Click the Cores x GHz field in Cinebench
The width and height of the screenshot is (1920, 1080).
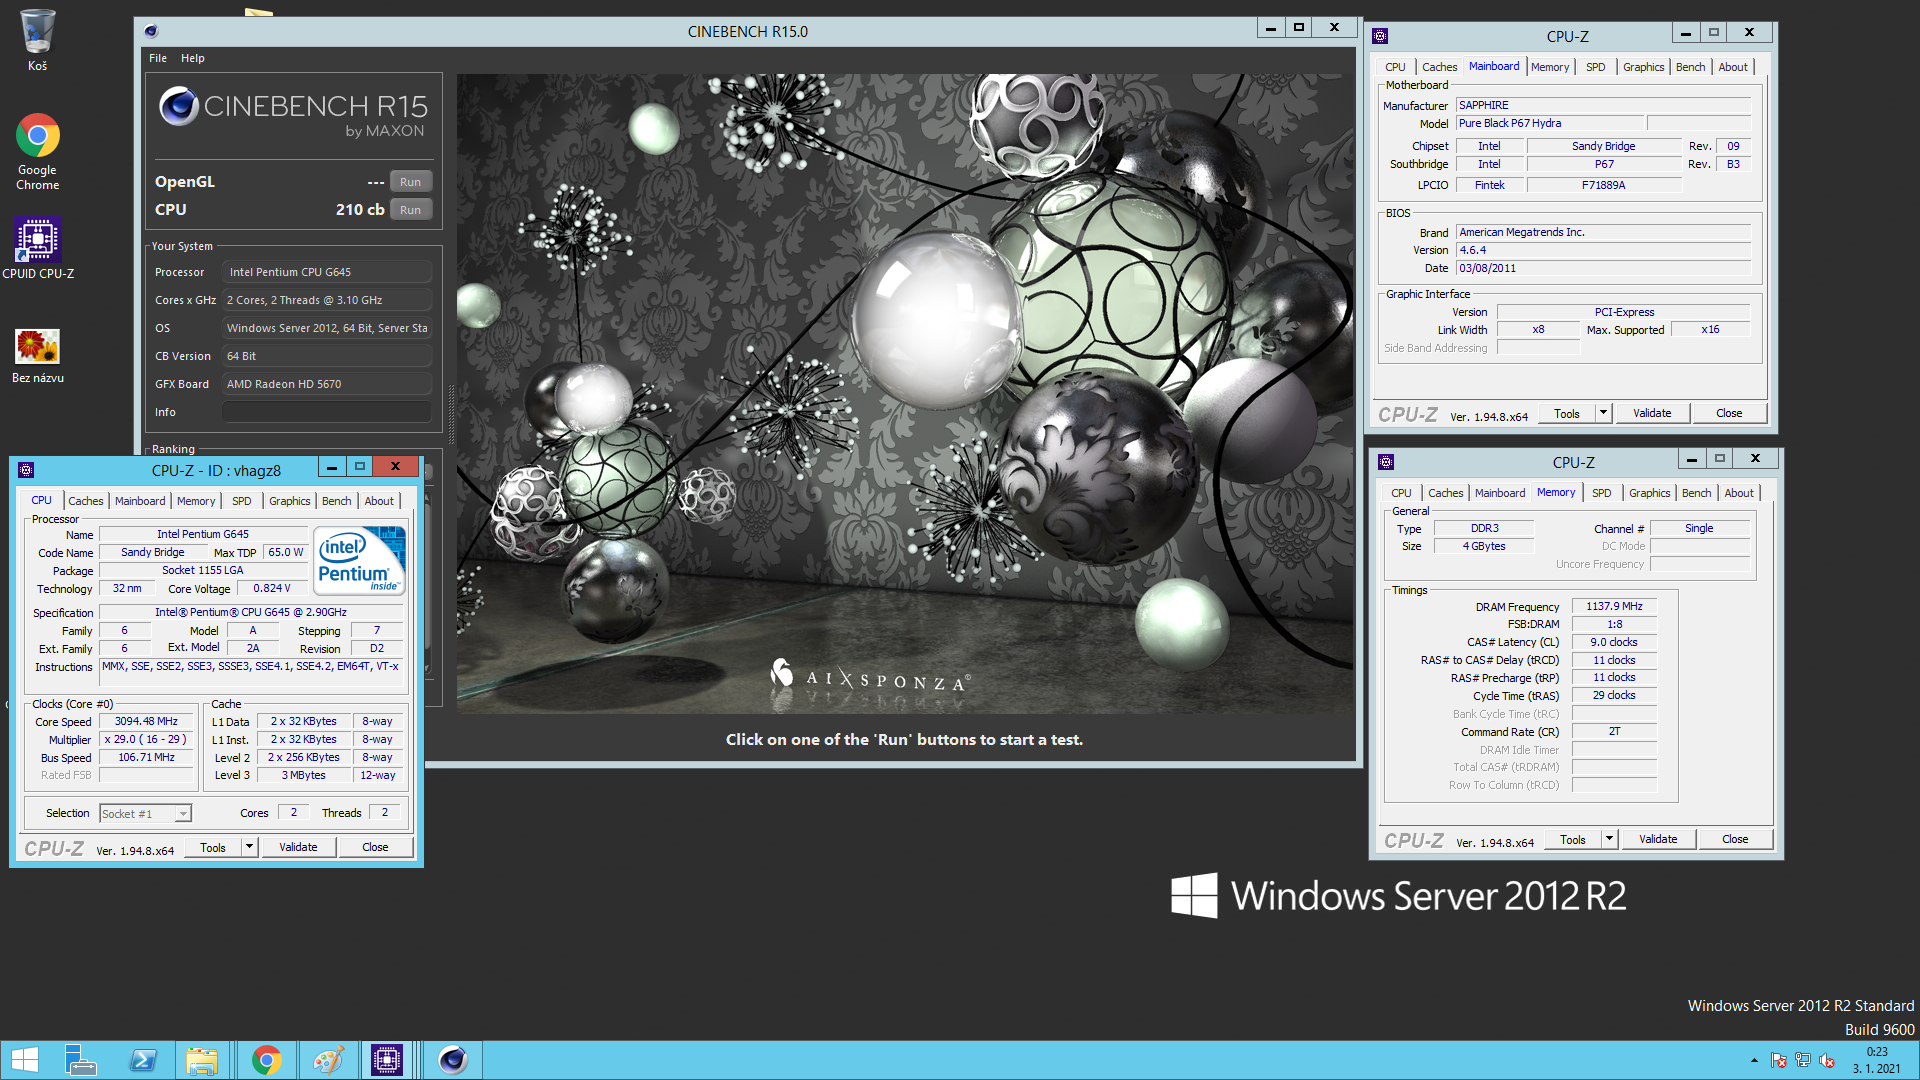(x=327, y=300)
